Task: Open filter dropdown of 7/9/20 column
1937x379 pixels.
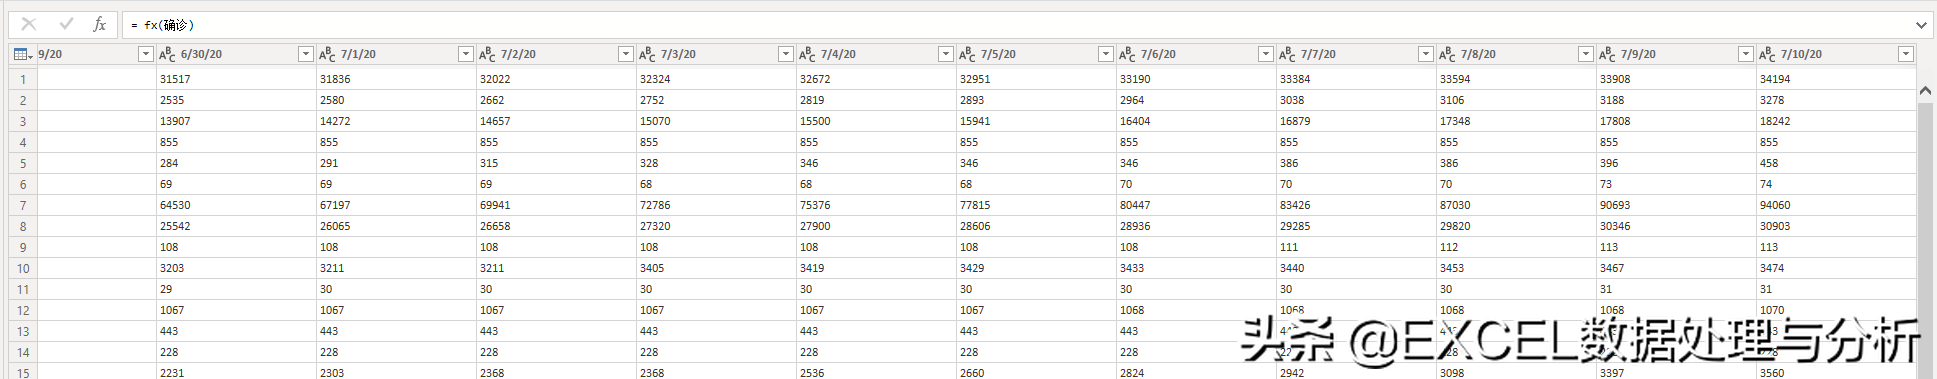Action: point(1746,54)
